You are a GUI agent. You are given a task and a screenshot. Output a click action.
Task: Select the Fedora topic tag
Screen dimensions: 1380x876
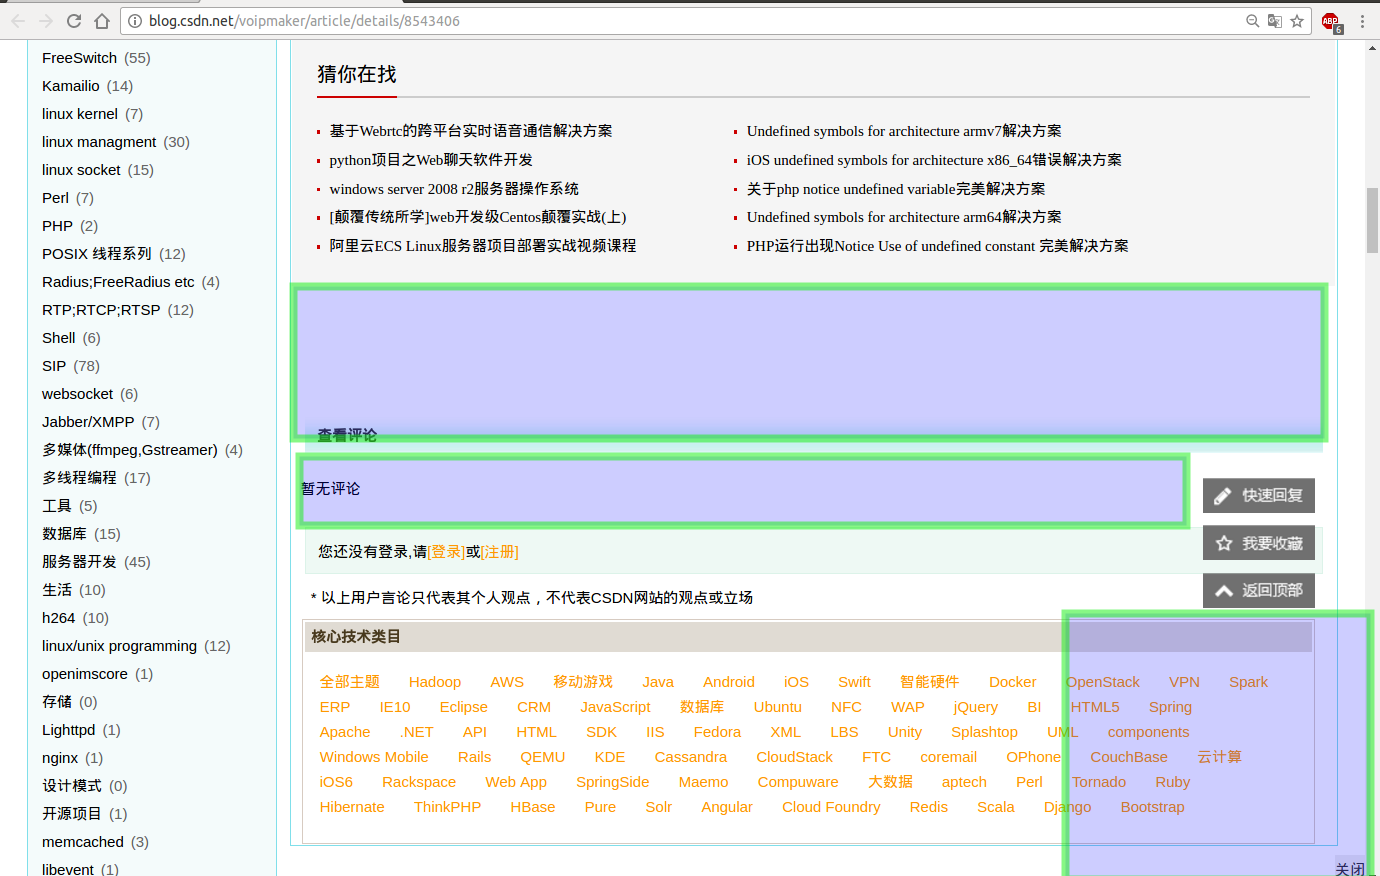717,732
